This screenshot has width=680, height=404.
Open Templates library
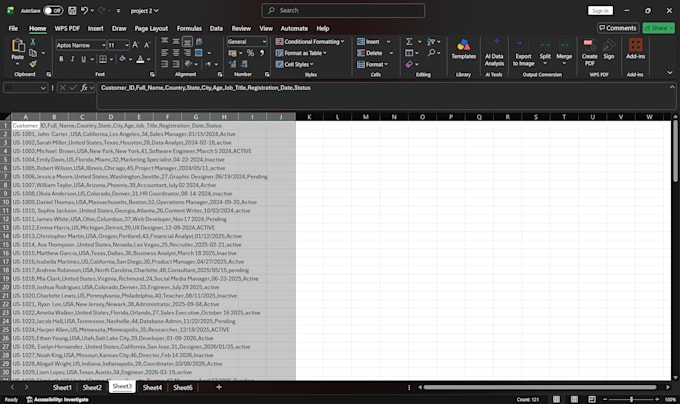point(464,49)
